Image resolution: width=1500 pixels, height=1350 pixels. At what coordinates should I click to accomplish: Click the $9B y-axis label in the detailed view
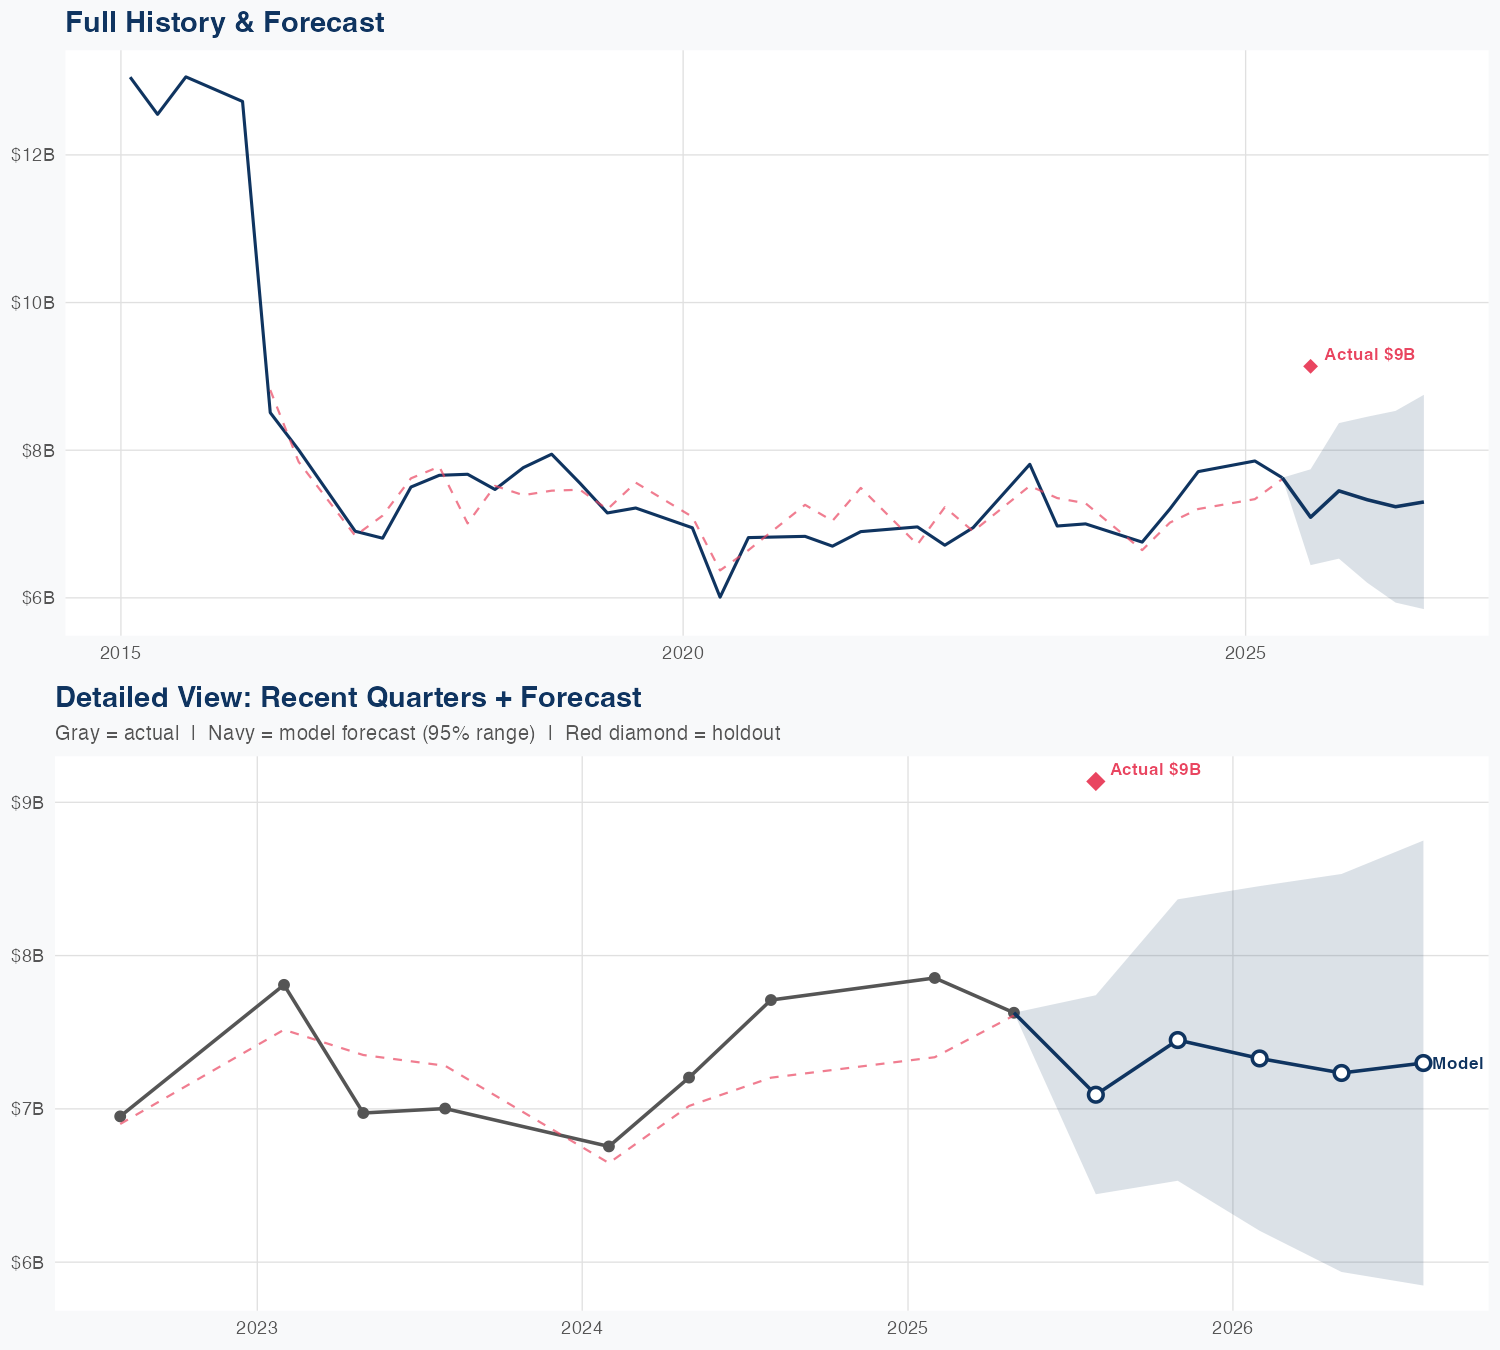(27, 802)
